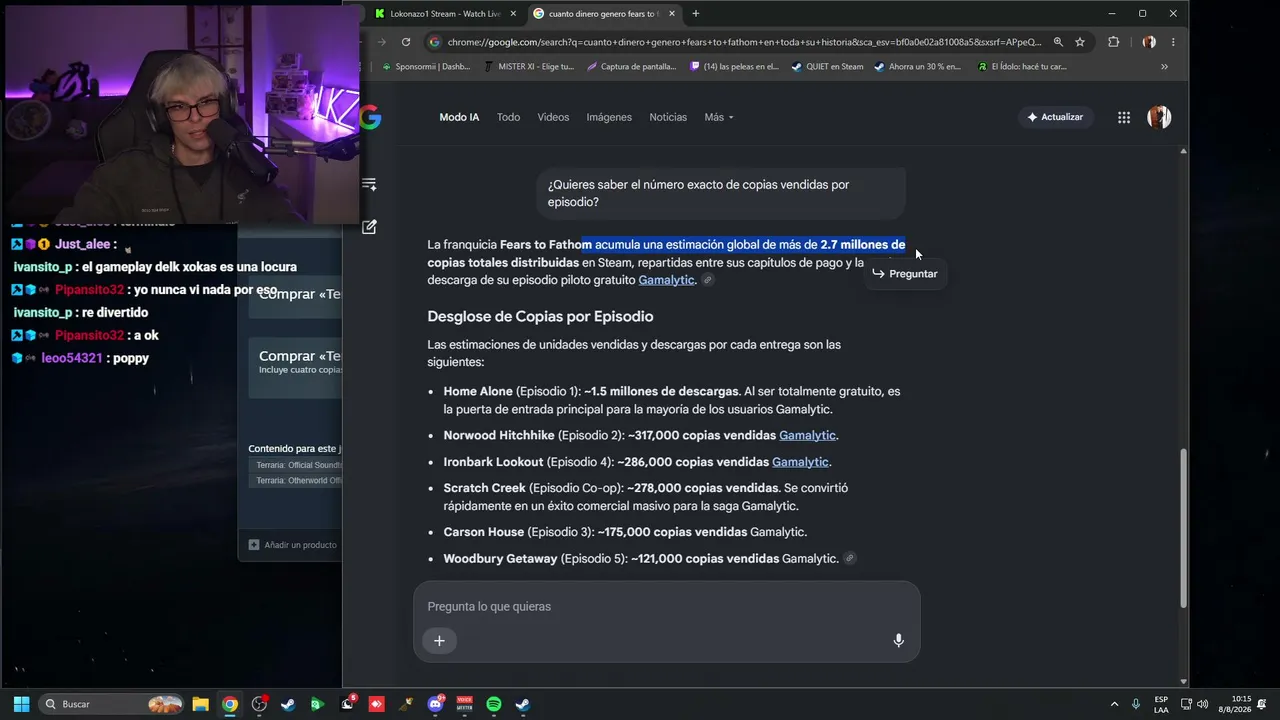This screenshot has height=720, width=1280.
Task: Open the El Ídolo bookmark
Action: 1022,67
